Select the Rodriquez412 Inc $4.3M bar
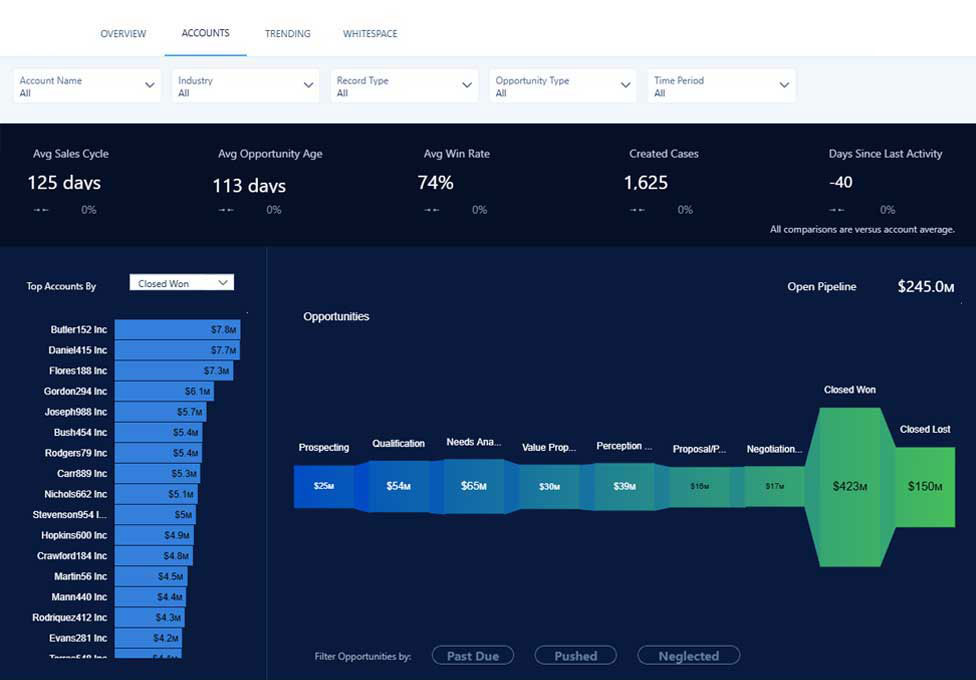This screenshot has width=976, height=680. (x=149, y=617)
